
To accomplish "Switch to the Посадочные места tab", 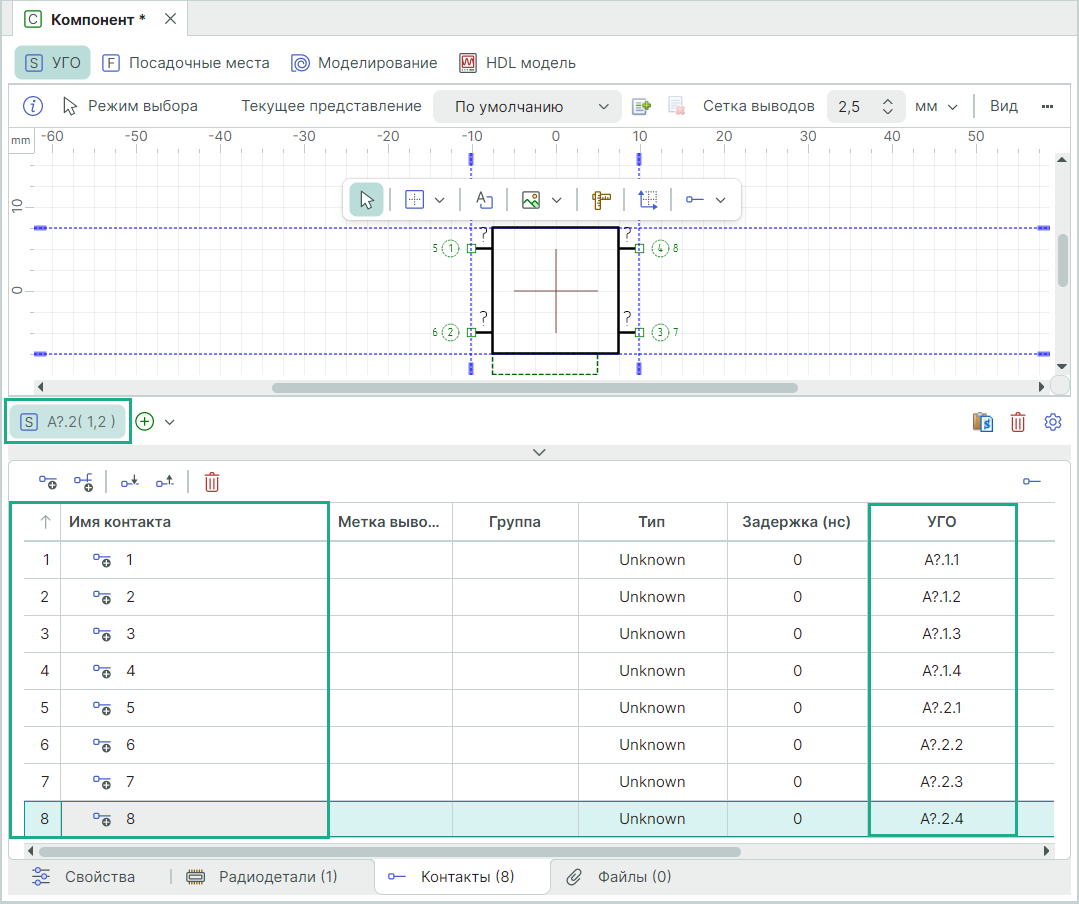I will tap(186, 63).
